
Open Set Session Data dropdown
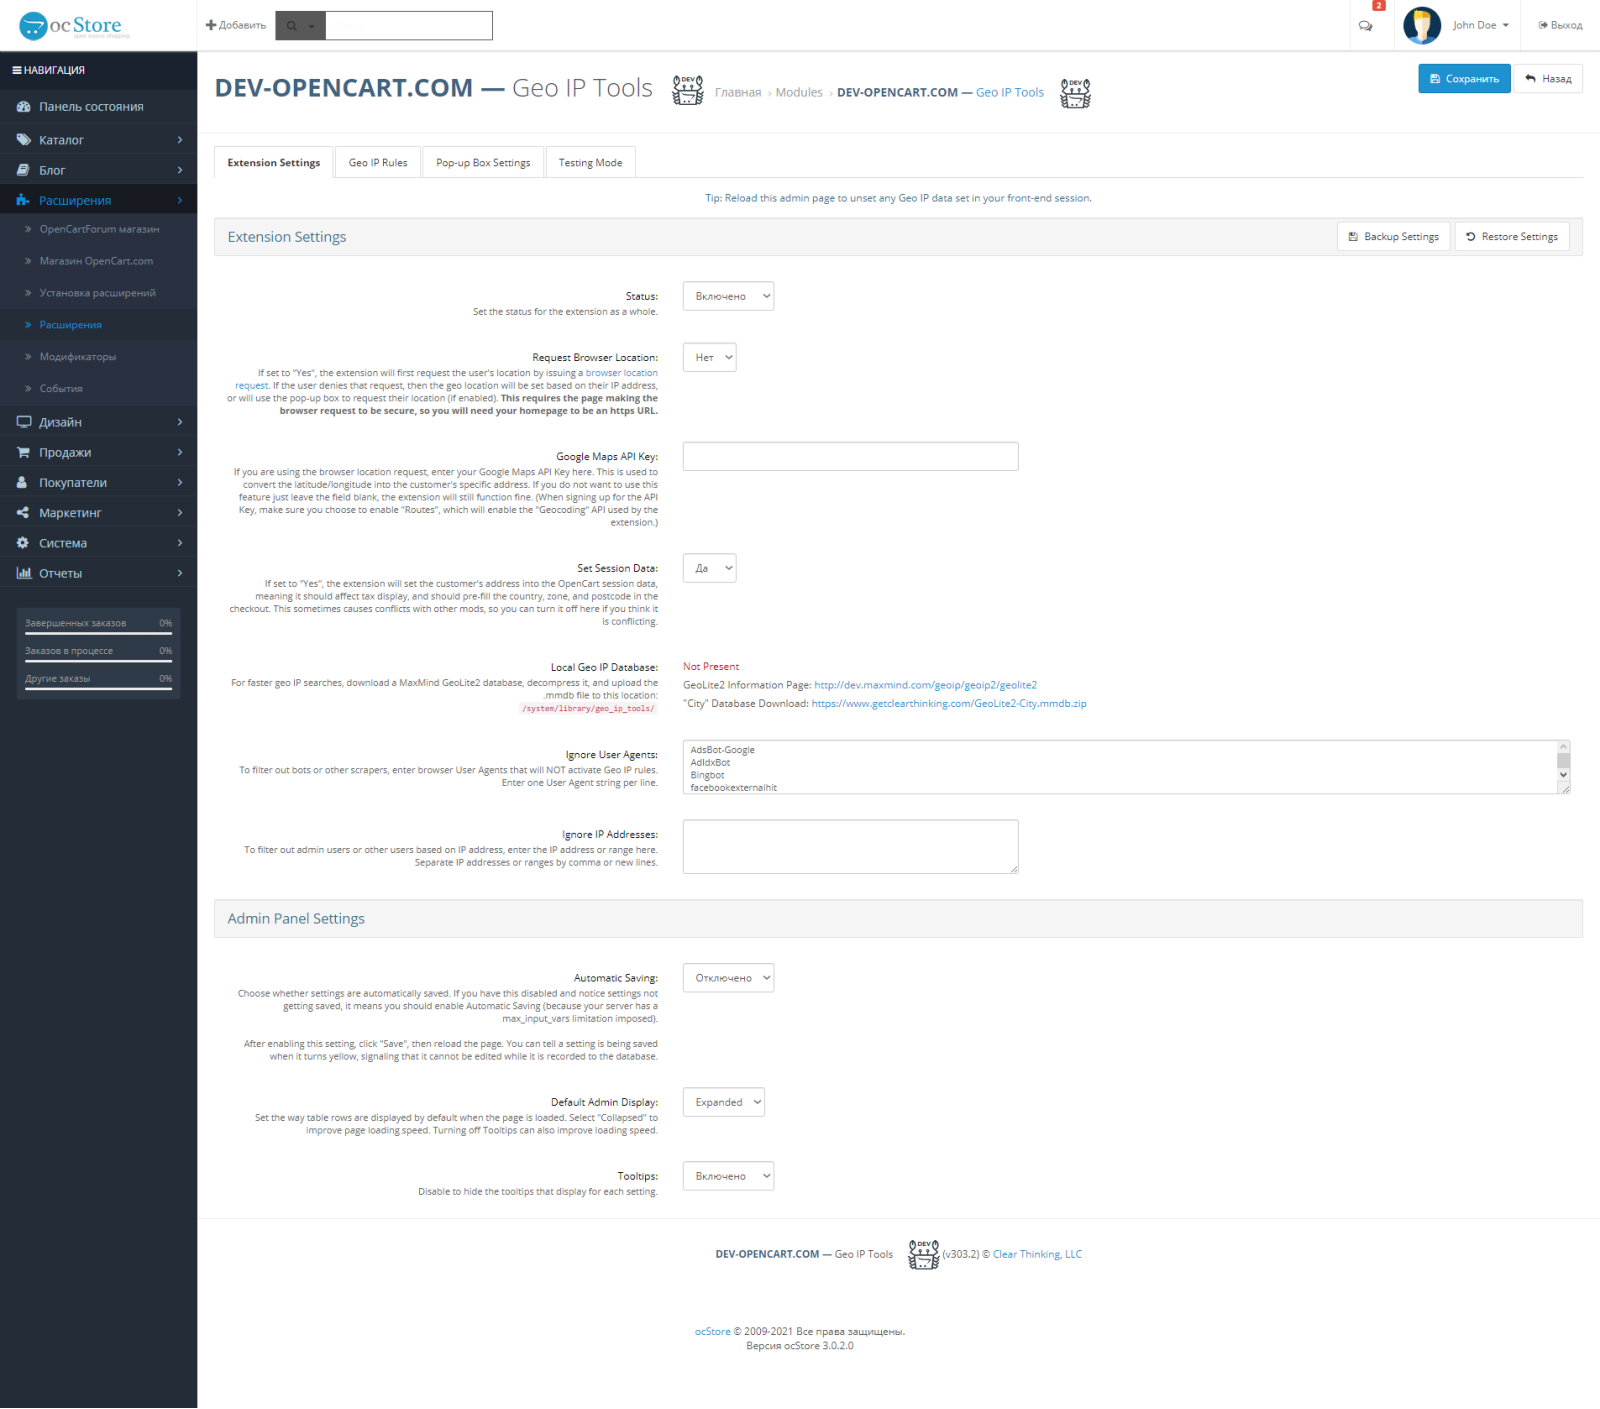710,568
